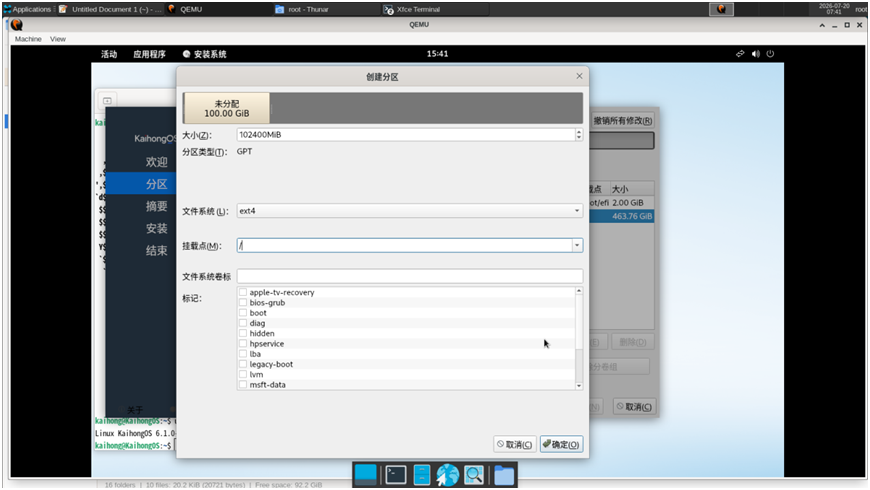Check the boot flag checkbox
Viewport: 870px width, 490px height.
243,312
